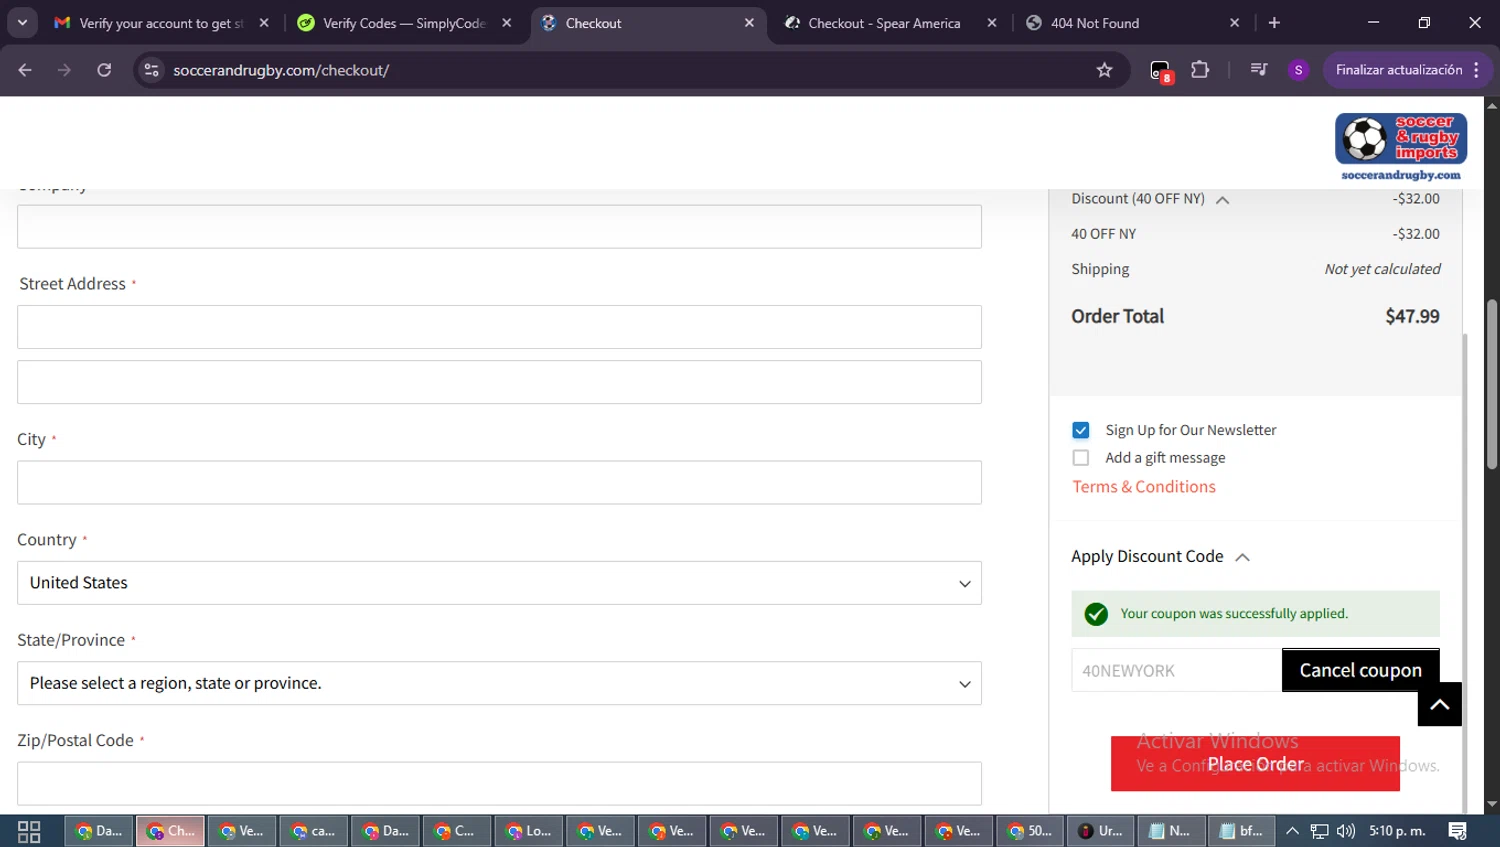
Task: Focus the first Street Address line field
Action: [x=499, y=327]
